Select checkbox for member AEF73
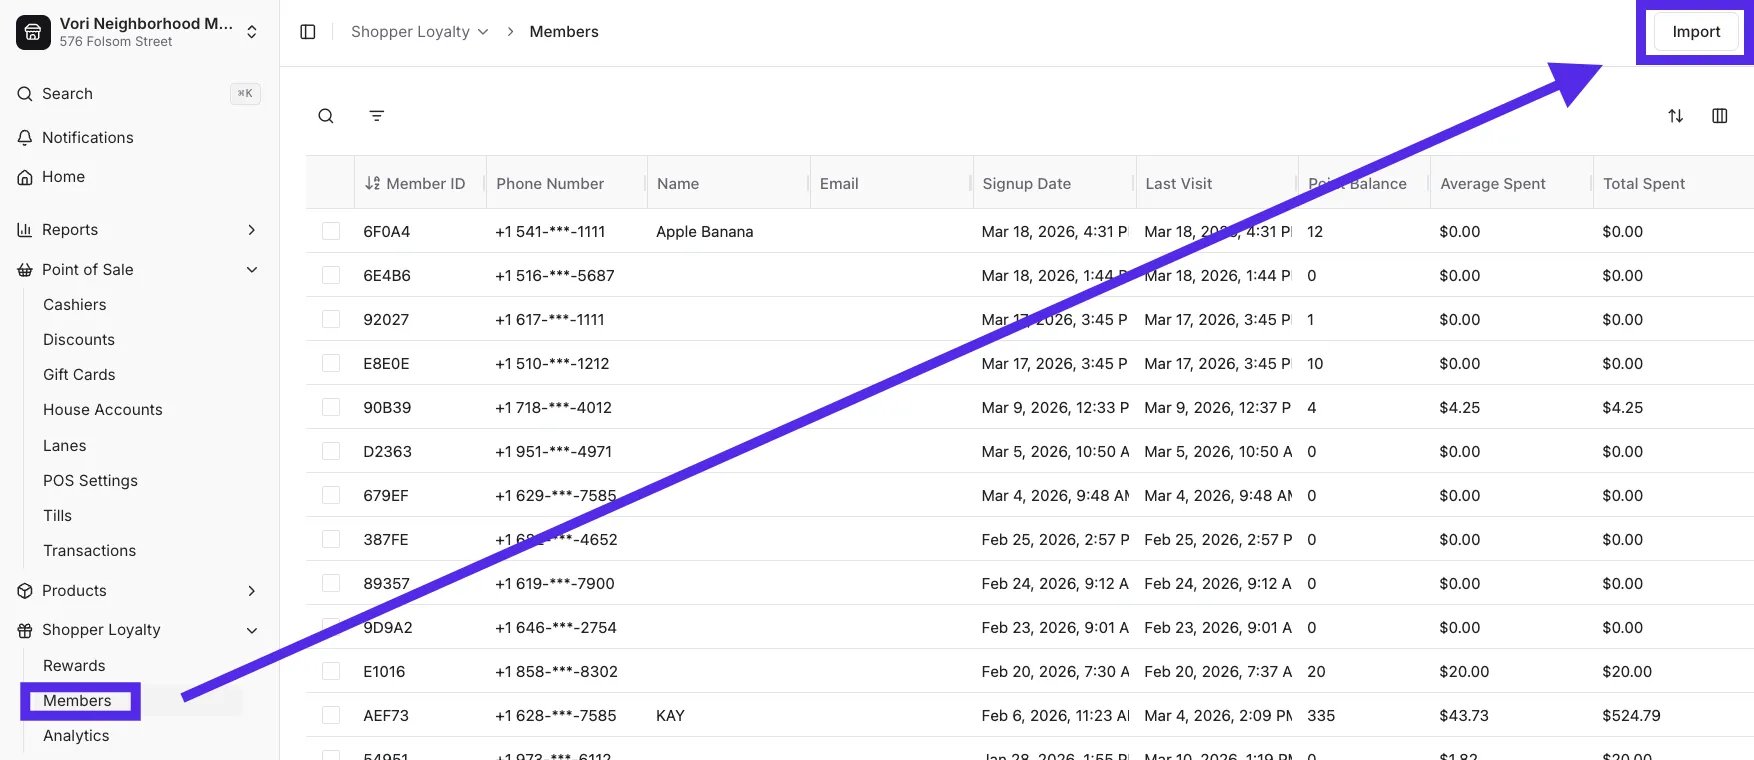 coord(331,715)
